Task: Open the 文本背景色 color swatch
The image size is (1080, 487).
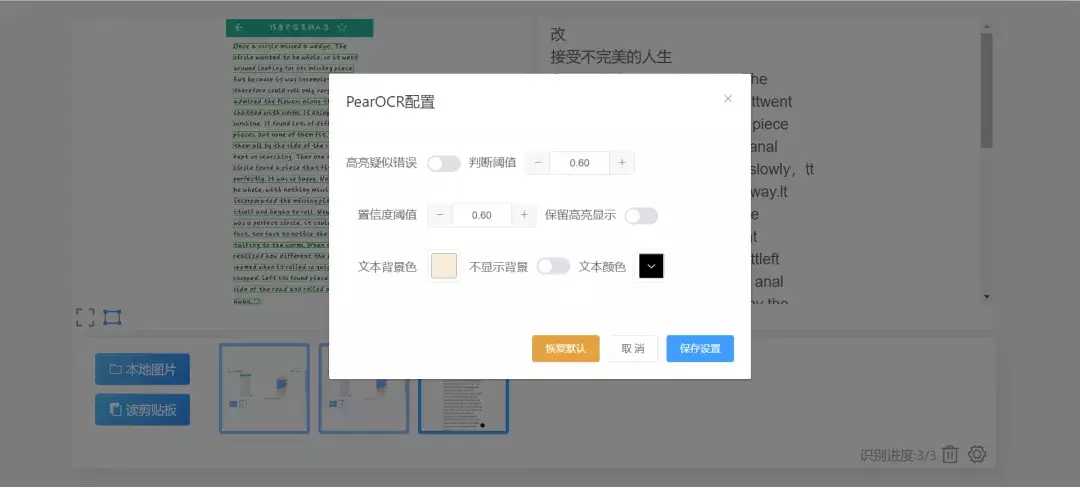Action: coord(444,267)
